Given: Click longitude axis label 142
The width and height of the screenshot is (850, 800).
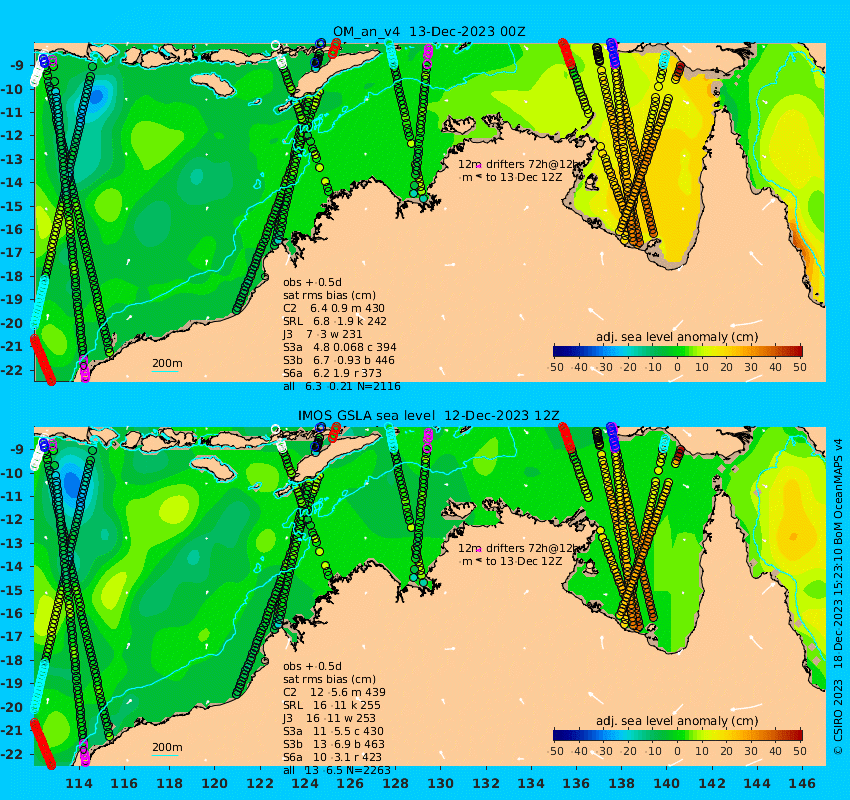Looking at the screenshot, I should coord(712,783).
